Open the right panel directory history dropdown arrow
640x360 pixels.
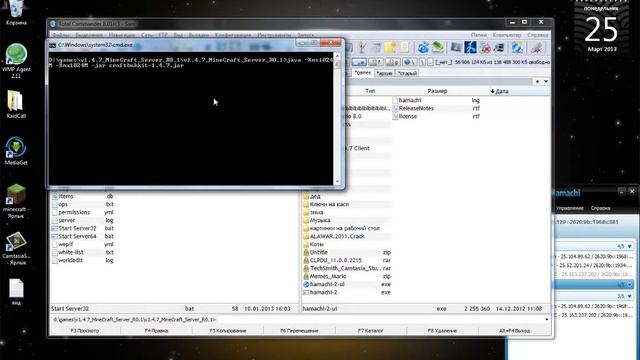pyautogui.click(x=546, y=82)
